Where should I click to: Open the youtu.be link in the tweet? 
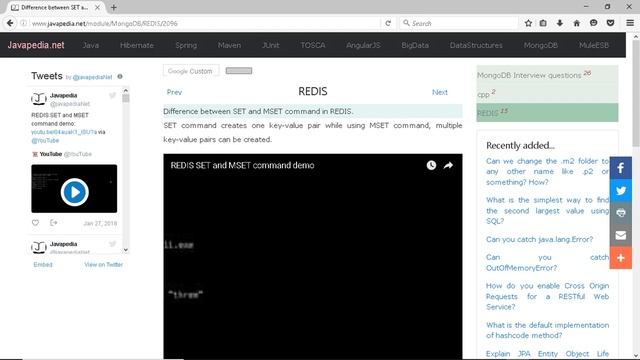coord(64,132)
